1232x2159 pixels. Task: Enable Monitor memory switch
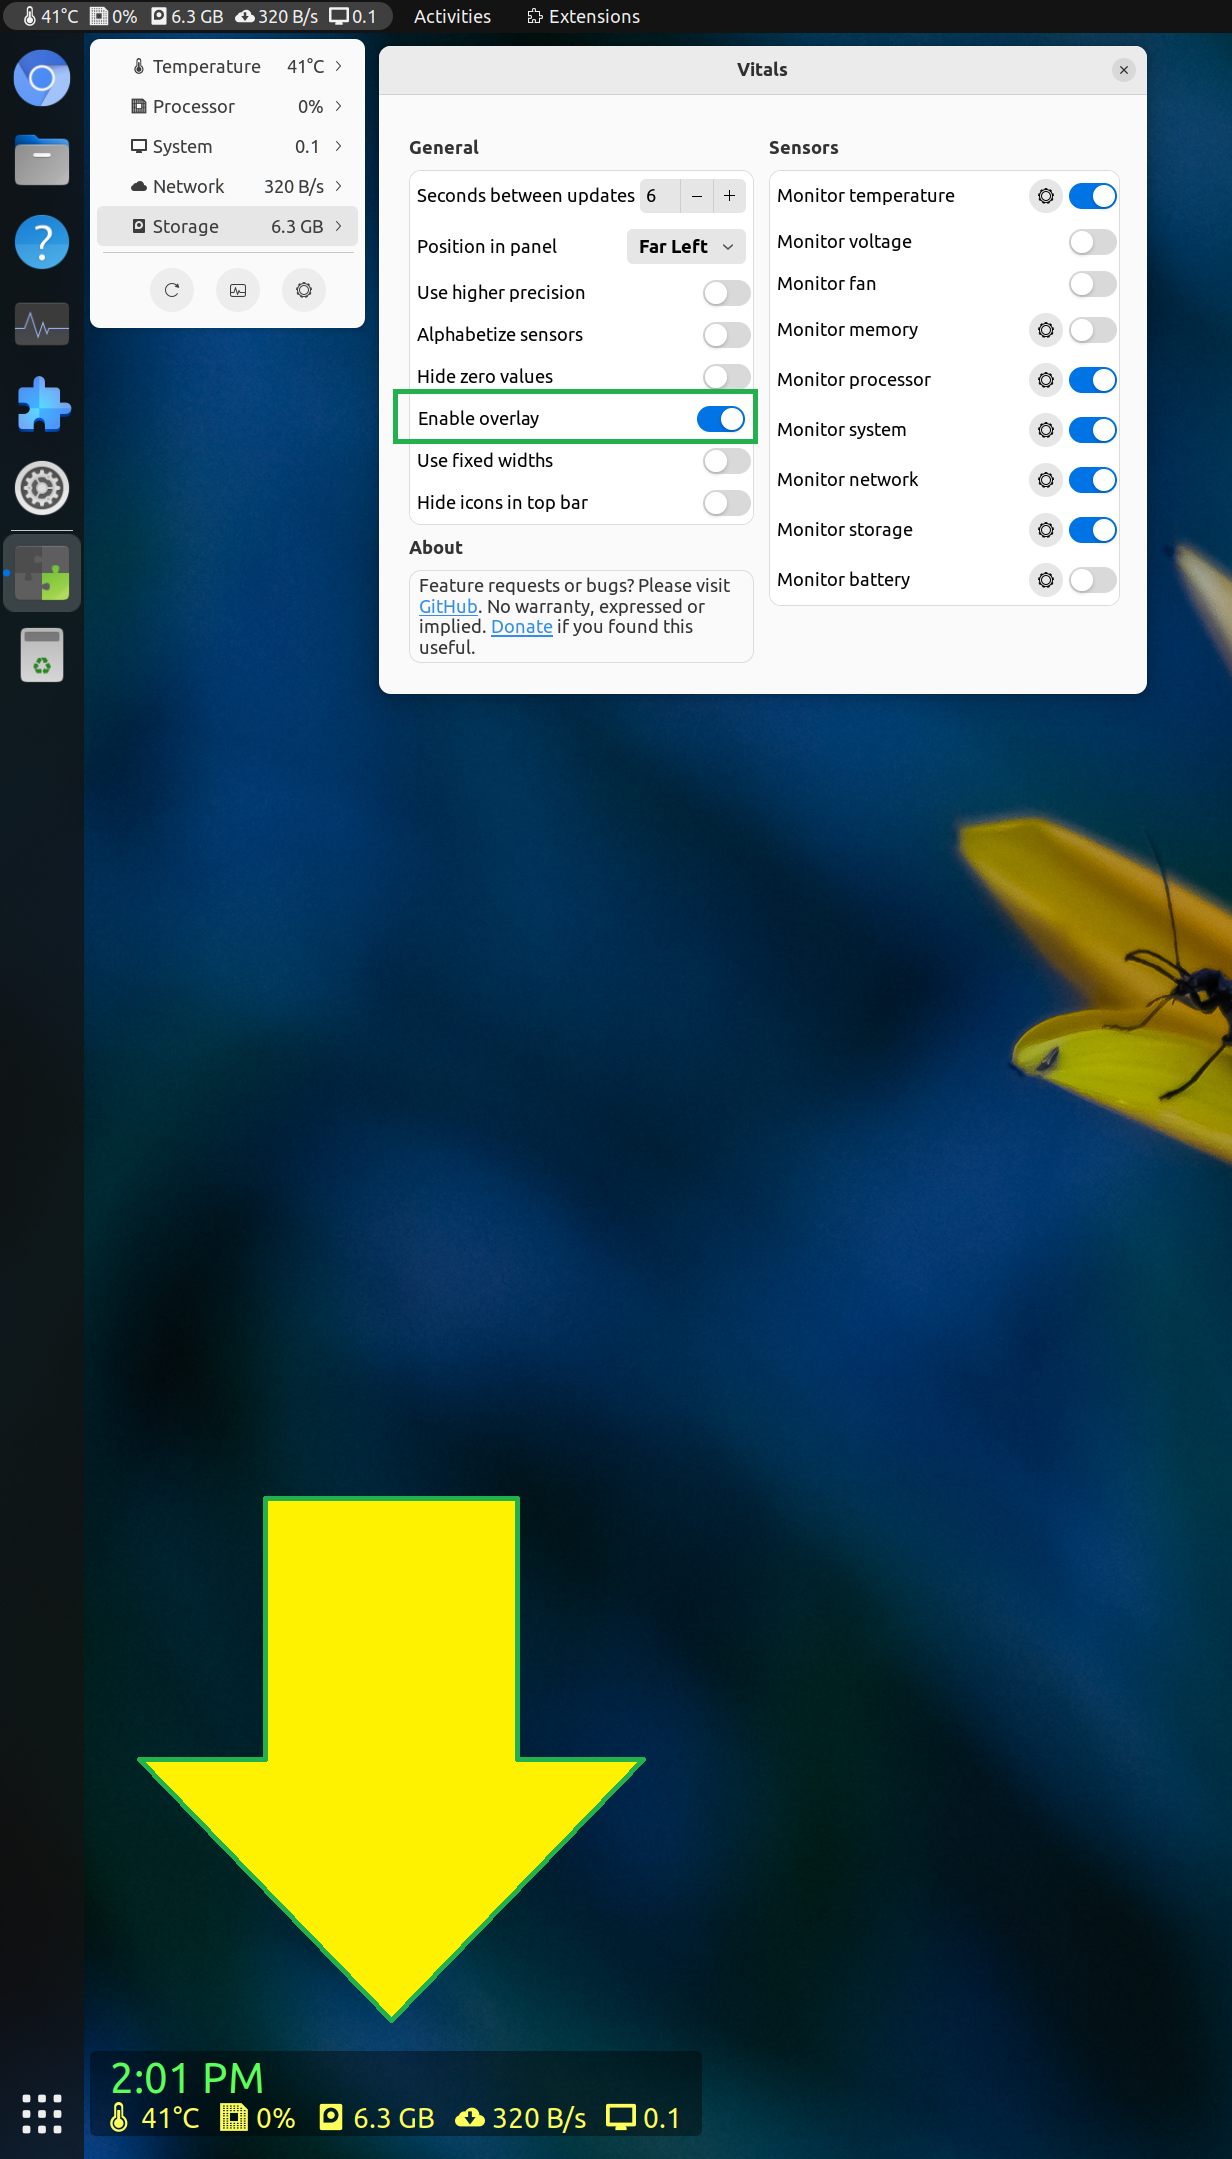point(1093,330)
